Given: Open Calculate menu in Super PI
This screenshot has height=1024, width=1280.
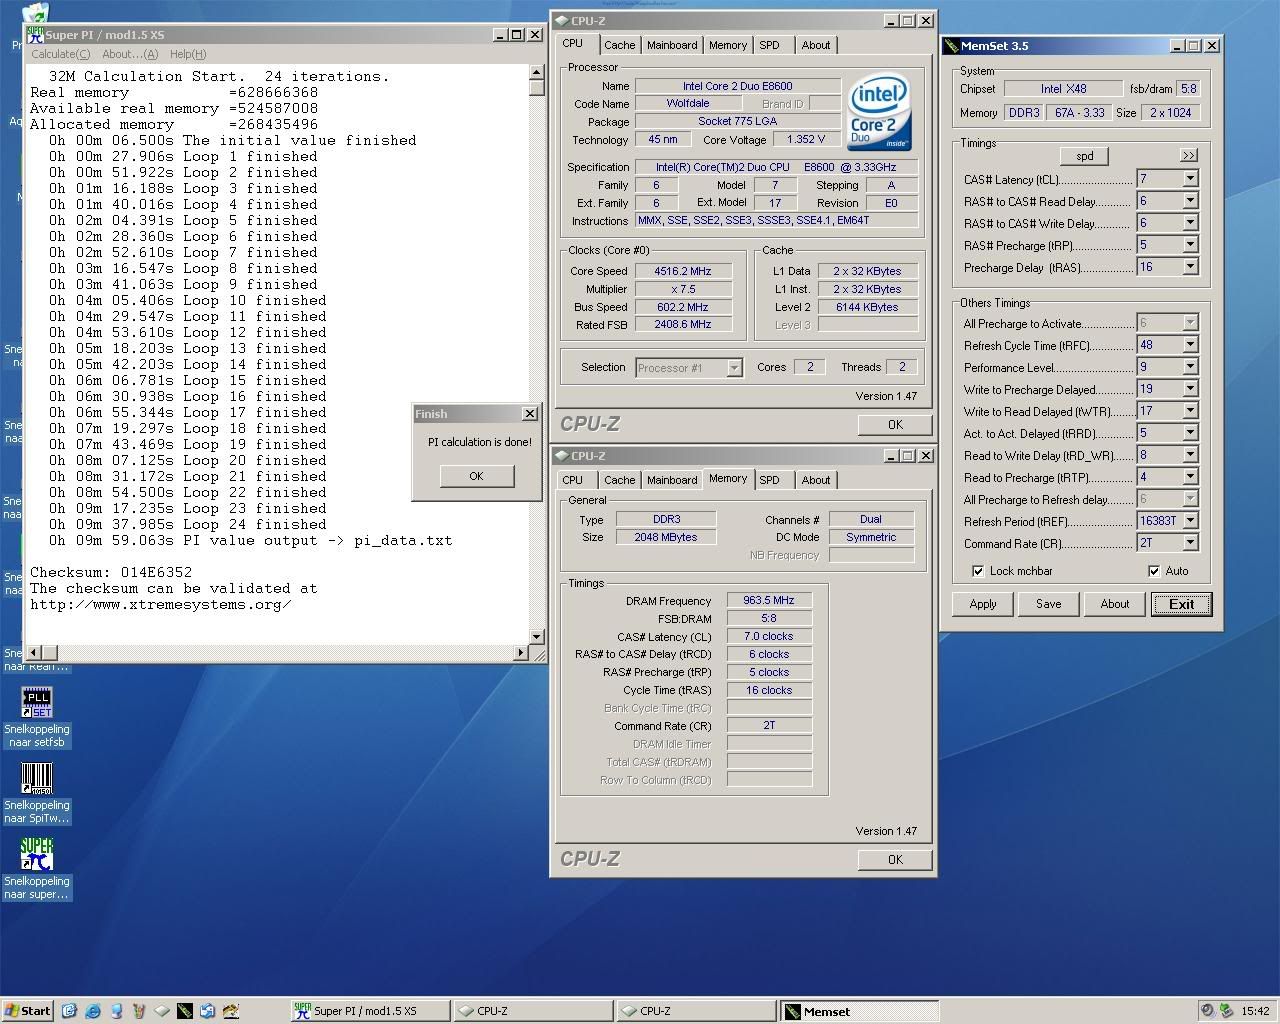Looking at the screenshot, I should (x=61, y=54).
